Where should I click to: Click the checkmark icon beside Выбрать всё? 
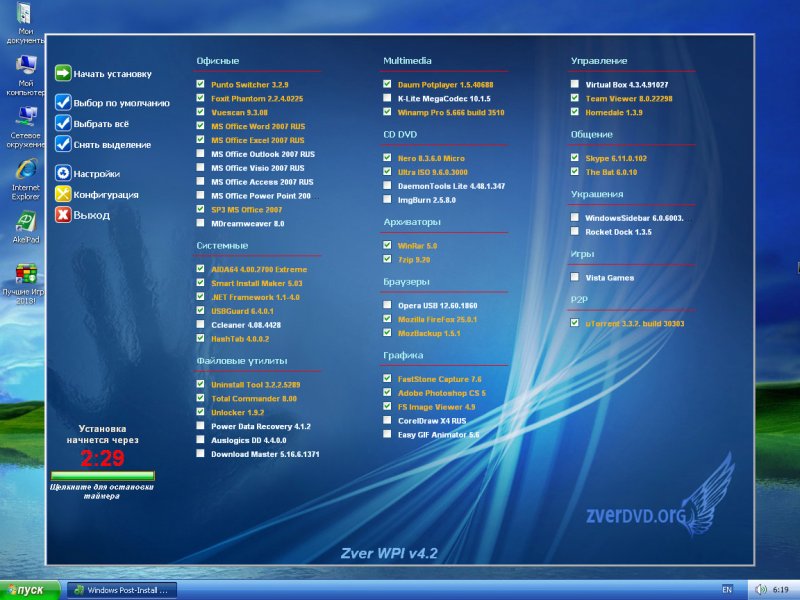(x=63, y=123)
